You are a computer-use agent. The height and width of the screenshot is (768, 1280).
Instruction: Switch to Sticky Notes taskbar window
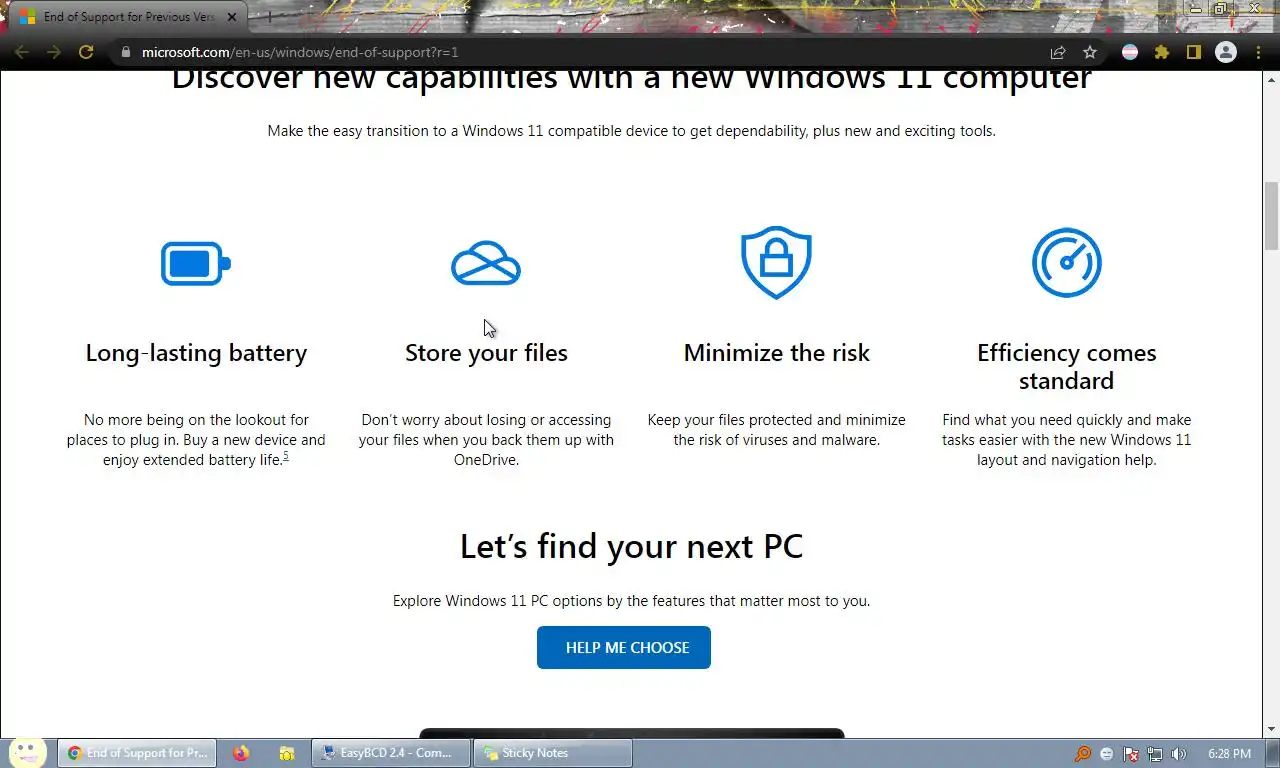[553, 753]
